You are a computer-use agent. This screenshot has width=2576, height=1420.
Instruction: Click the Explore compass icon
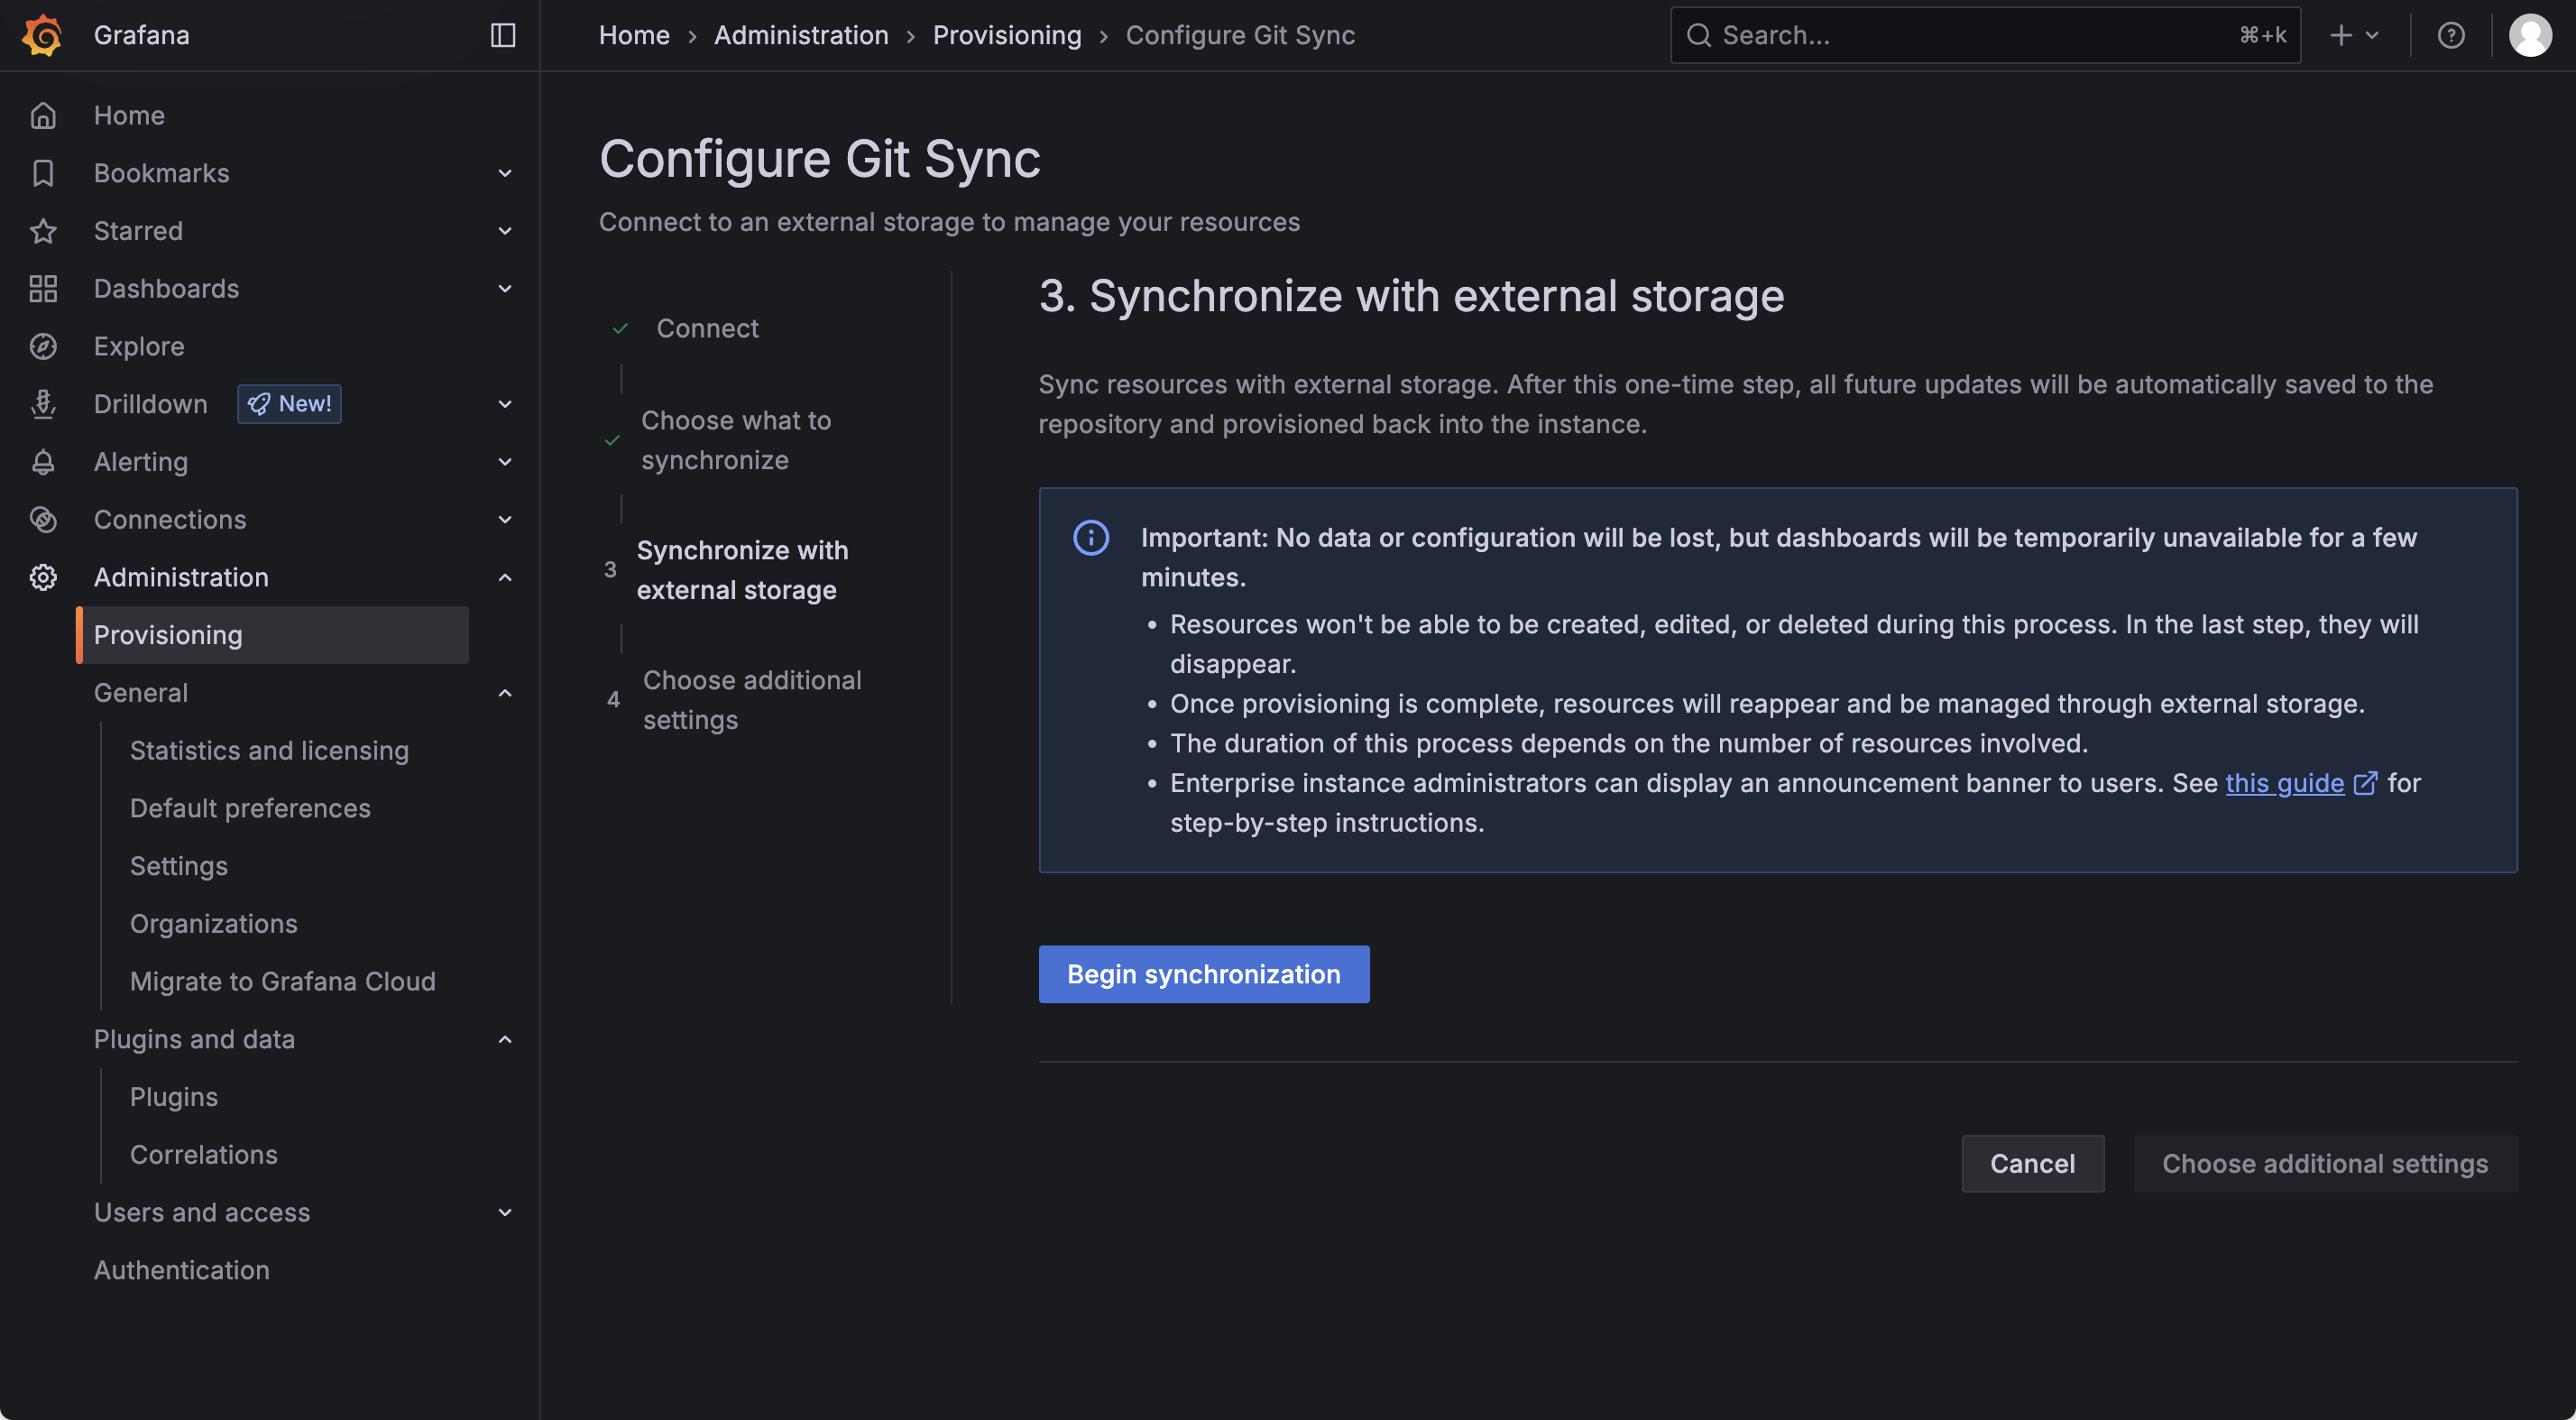coord(43,346)
